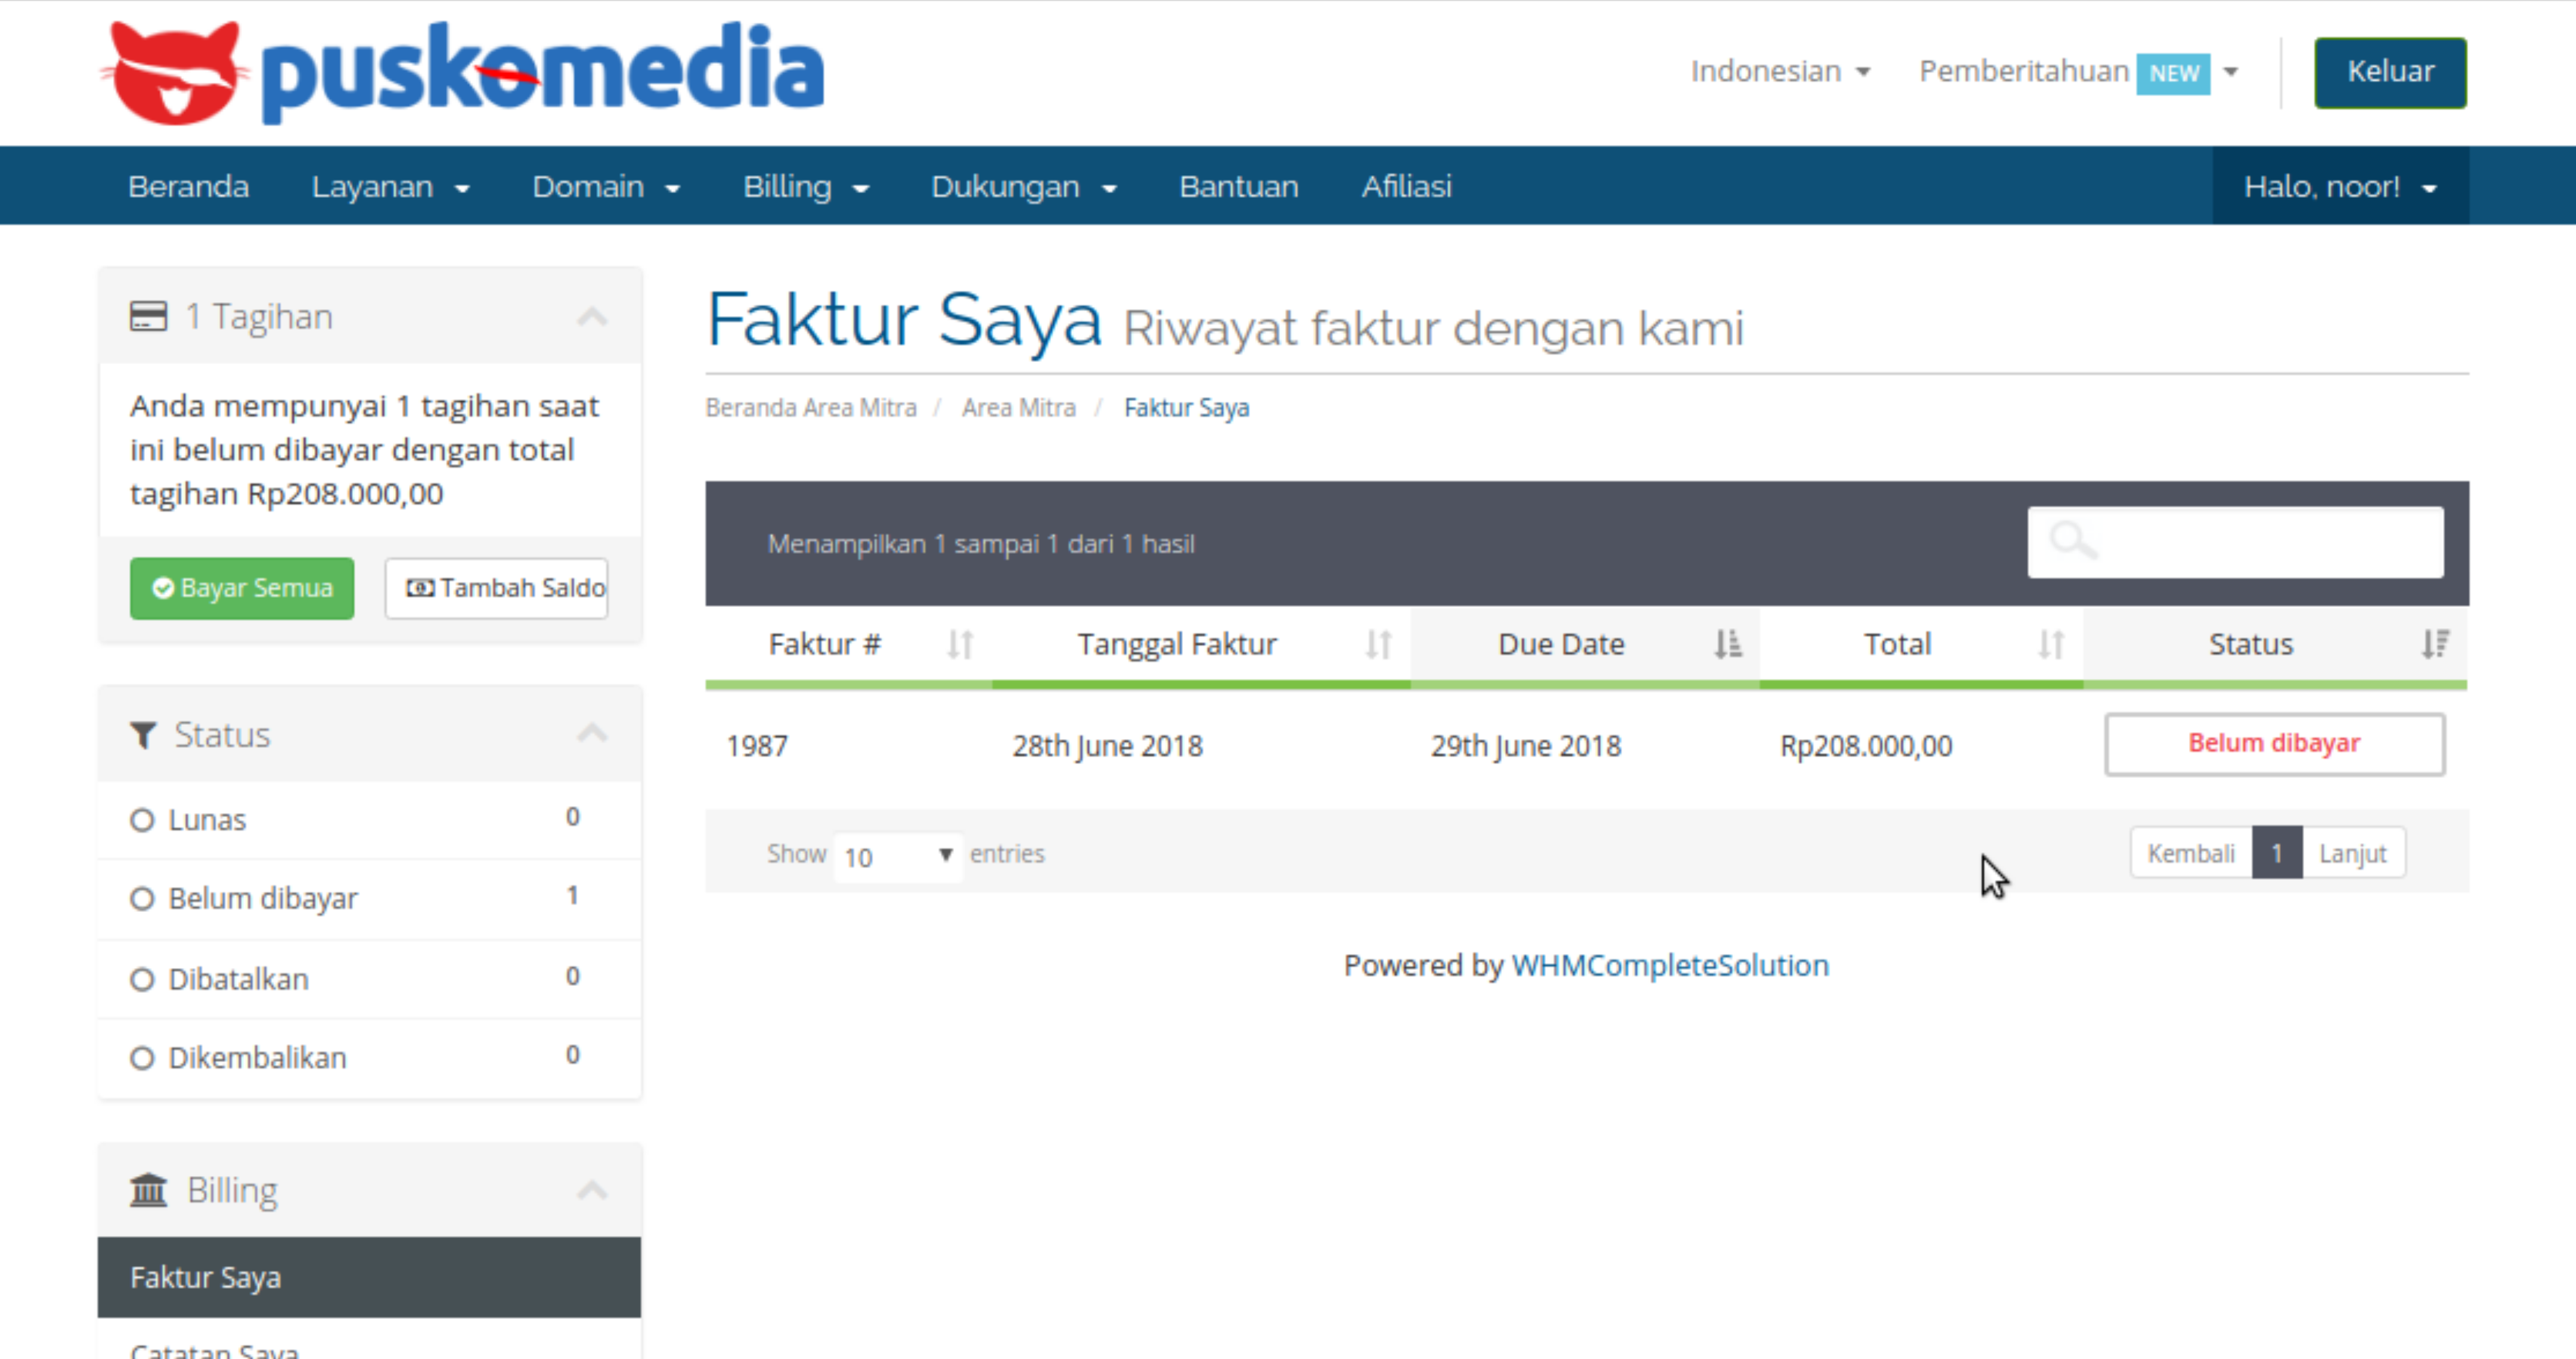Viewport: 2576px width, 1359px height.
Task: Click the Kembali pagination button
Action: pyautogui.click(x=2191, y=853)
